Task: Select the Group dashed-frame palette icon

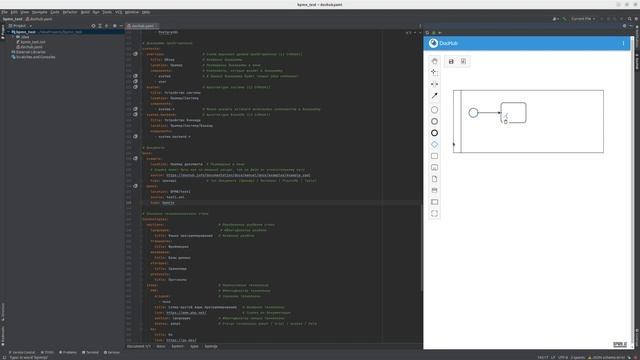Action: click(434, 213)
